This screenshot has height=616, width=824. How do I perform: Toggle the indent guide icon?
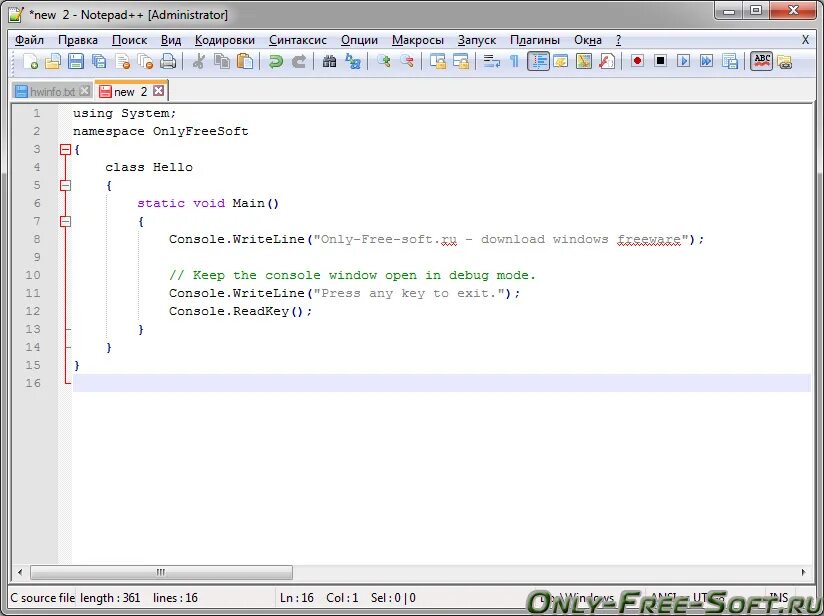(538, 61)
